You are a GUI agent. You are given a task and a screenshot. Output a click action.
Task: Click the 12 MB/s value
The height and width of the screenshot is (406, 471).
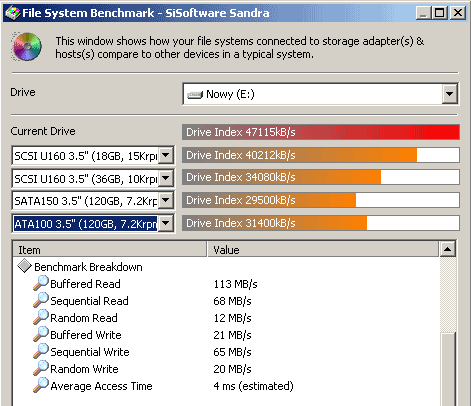(232, 318)
